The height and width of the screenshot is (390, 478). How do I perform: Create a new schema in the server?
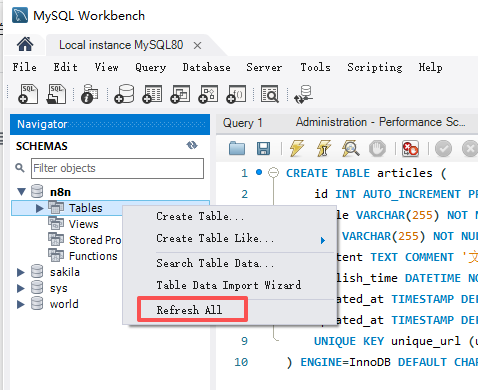tap(124, 94)
